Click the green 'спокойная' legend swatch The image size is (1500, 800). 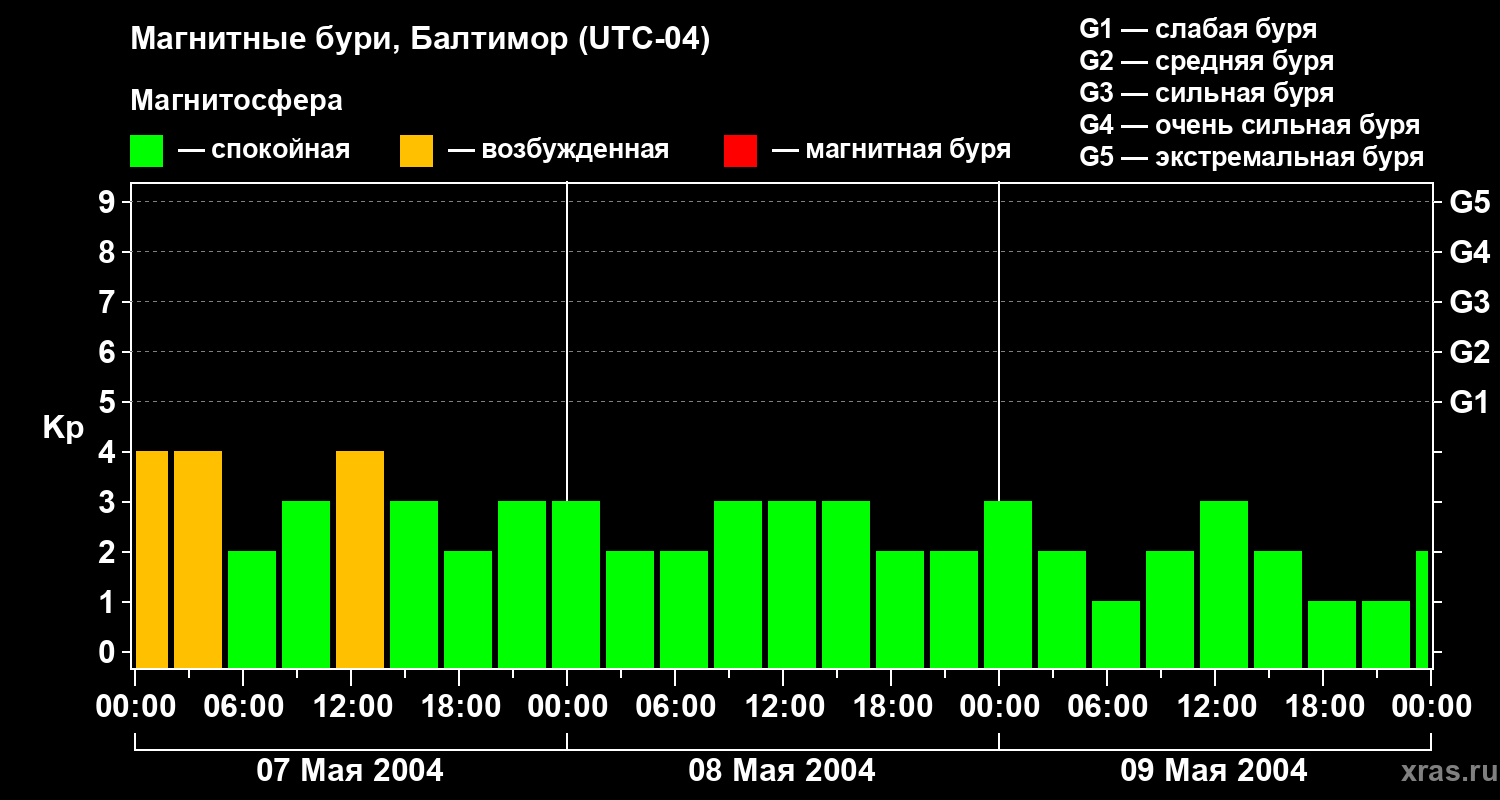pos(146,151)
